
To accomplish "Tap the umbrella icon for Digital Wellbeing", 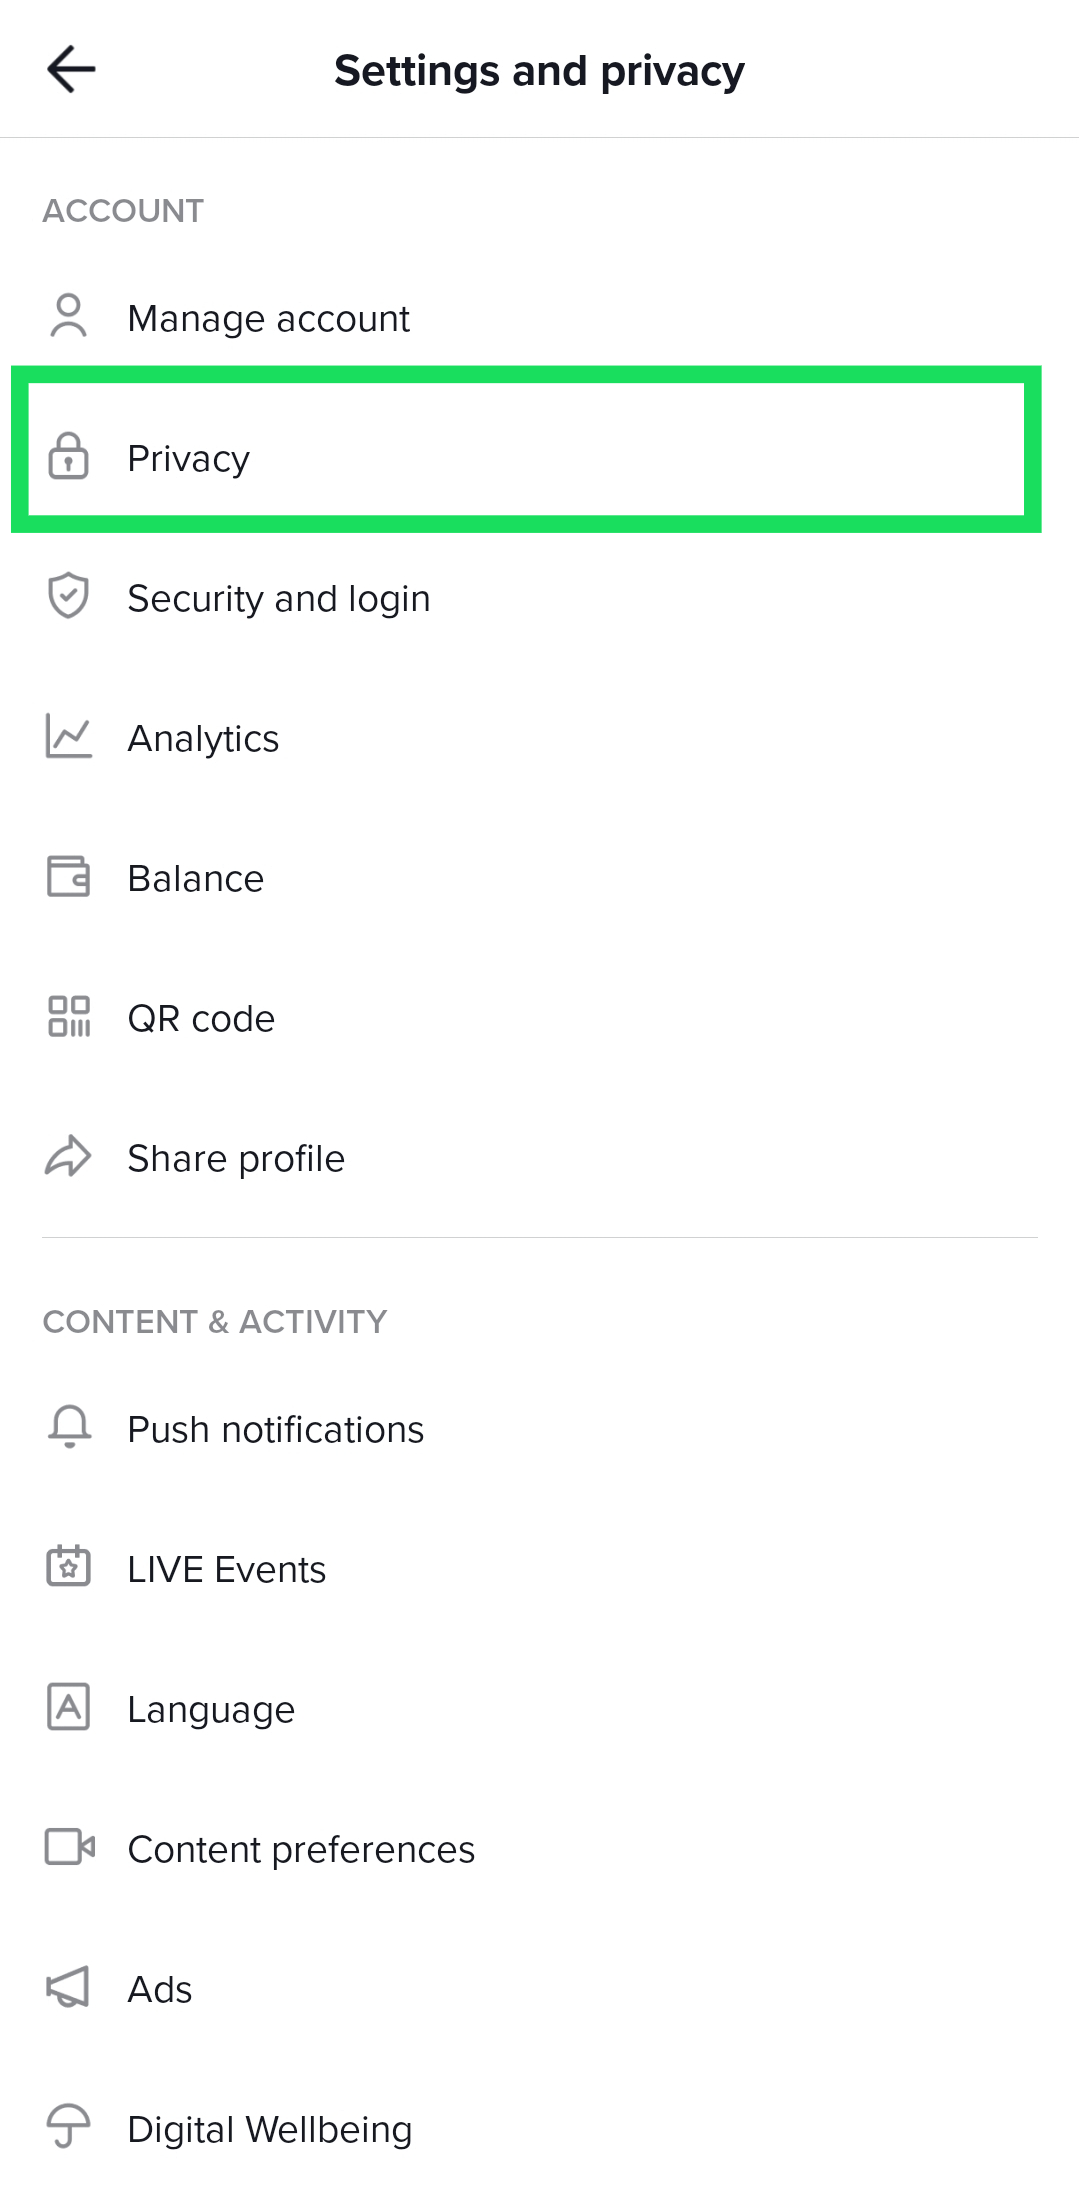I will (68, 2126).
